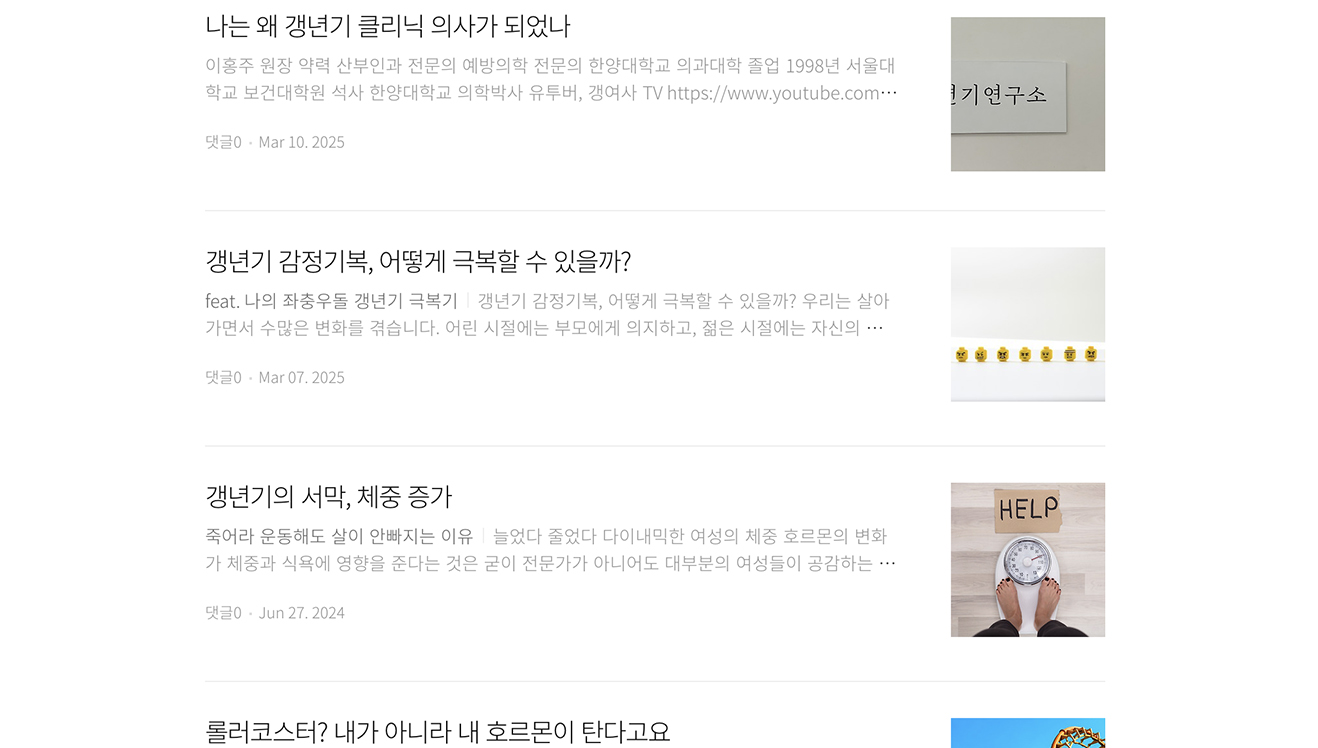
Task: Open post titled 갱년기의 서막, 체중 증가
Action: (328, 496)
